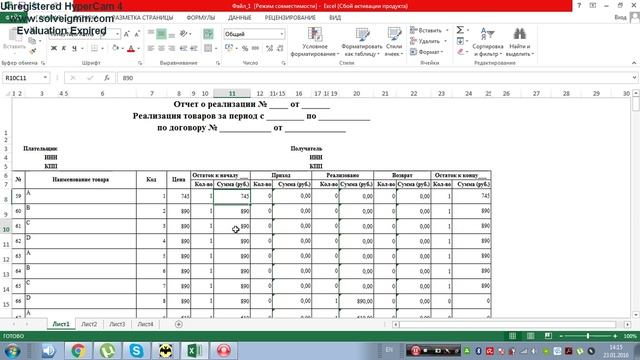
Task: Increase indent
Action: [194, 49]
